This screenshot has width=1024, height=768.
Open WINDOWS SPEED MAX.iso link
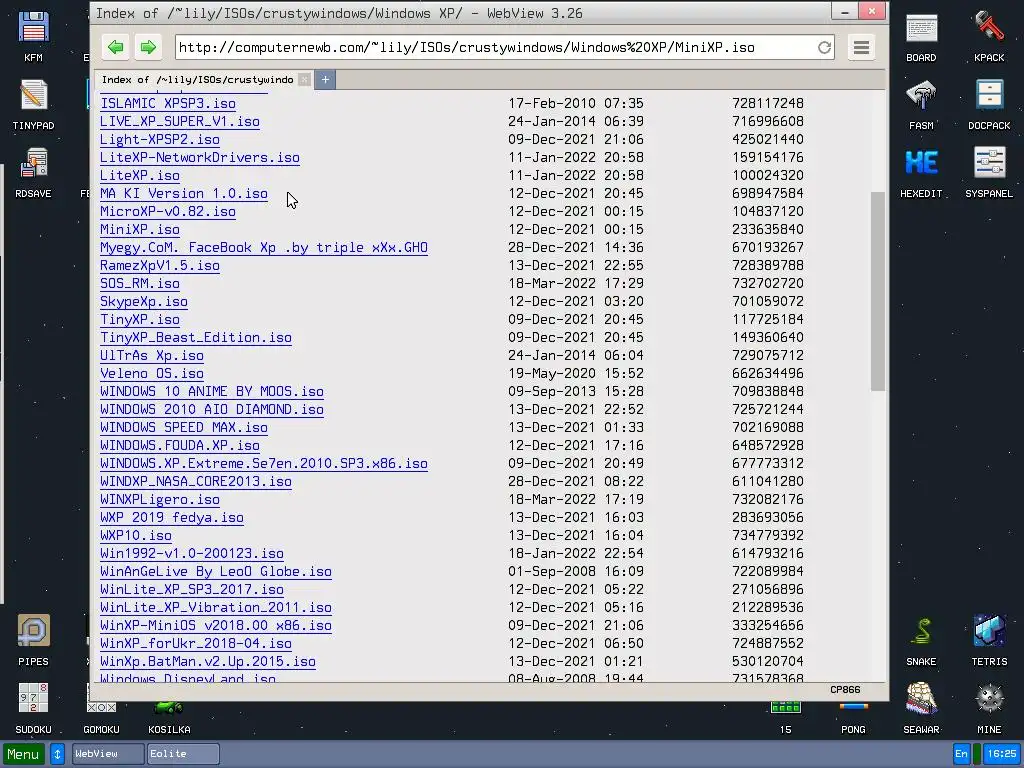tap(184, 428)
